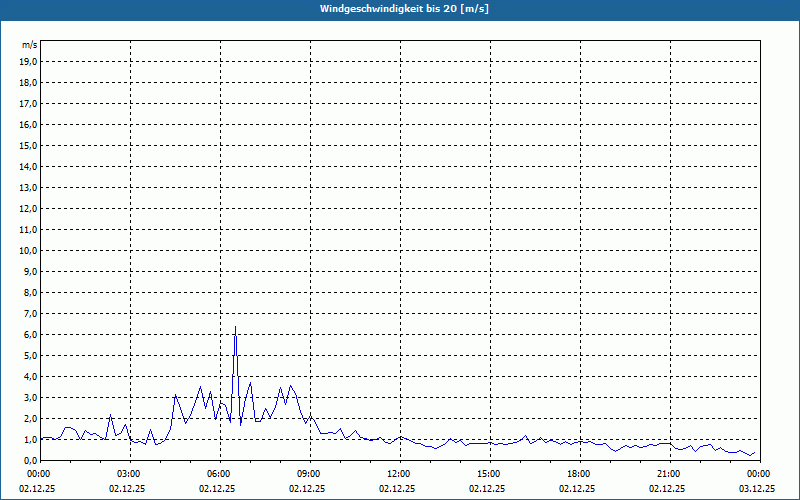This screenshot has height=500, width=800.
Task: Click the m/s unit label
Action: 29,45
